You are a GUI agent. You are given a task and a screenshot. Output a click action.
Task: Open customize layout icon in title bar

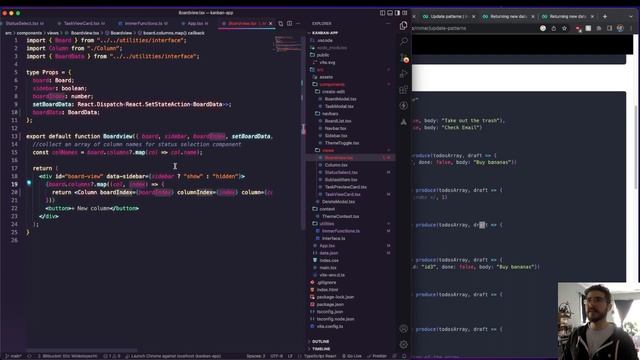click(404, 13)
